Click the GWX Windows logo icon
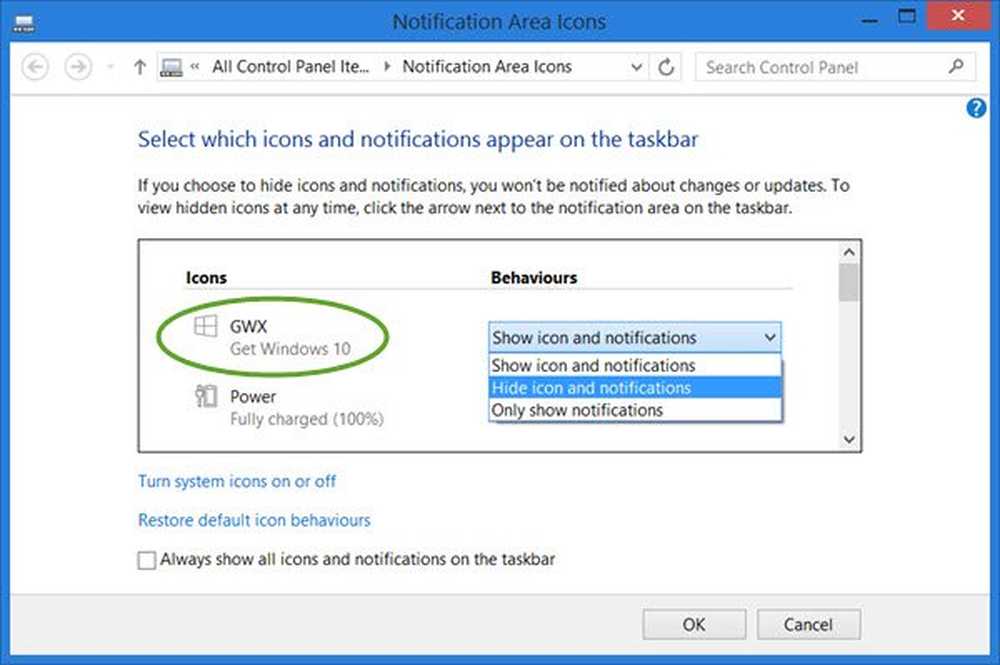Viewport: 1000px width, 665px height. pos(204,327)
